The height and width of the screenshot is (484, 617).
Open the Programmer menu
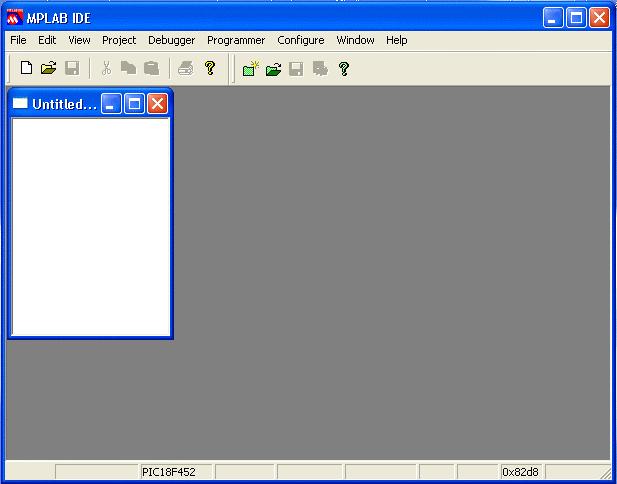[x=236, y=40]
